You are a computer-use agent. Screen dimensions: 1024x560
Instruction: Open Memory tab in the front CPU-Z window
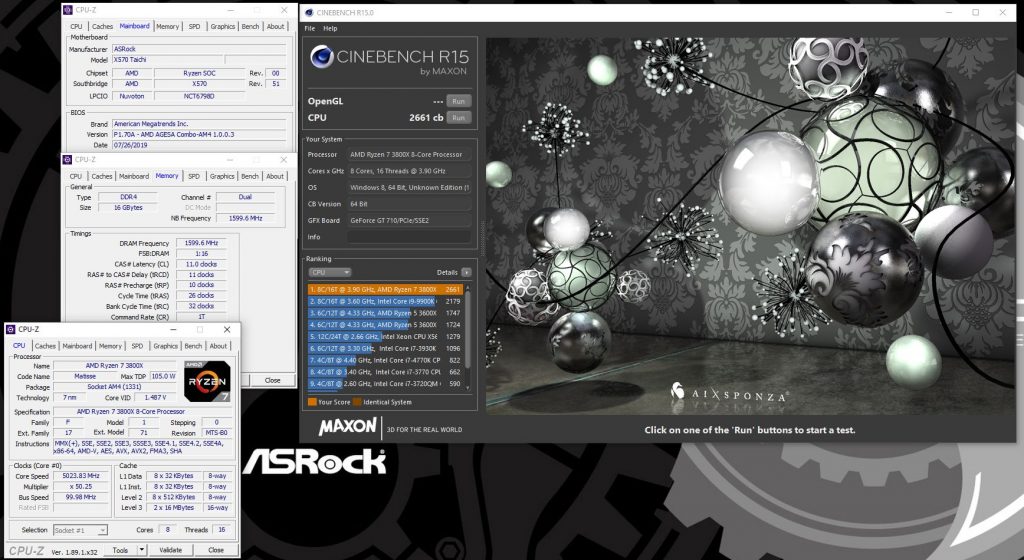[110, 346]
